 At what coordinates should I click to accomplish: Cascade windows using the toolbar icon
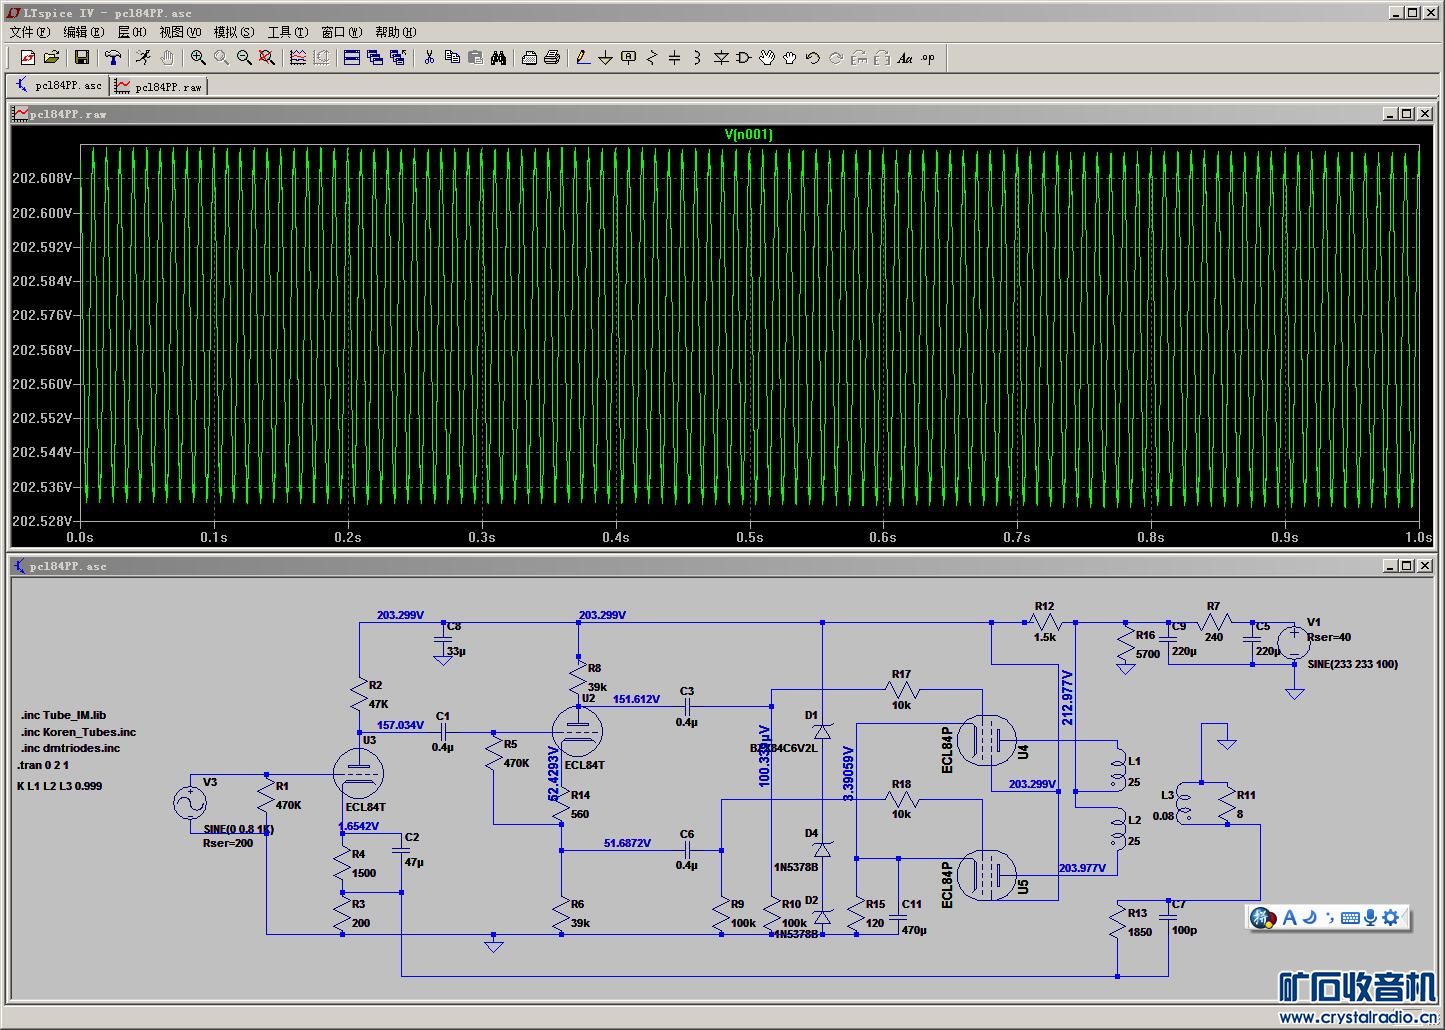point(375,58)
